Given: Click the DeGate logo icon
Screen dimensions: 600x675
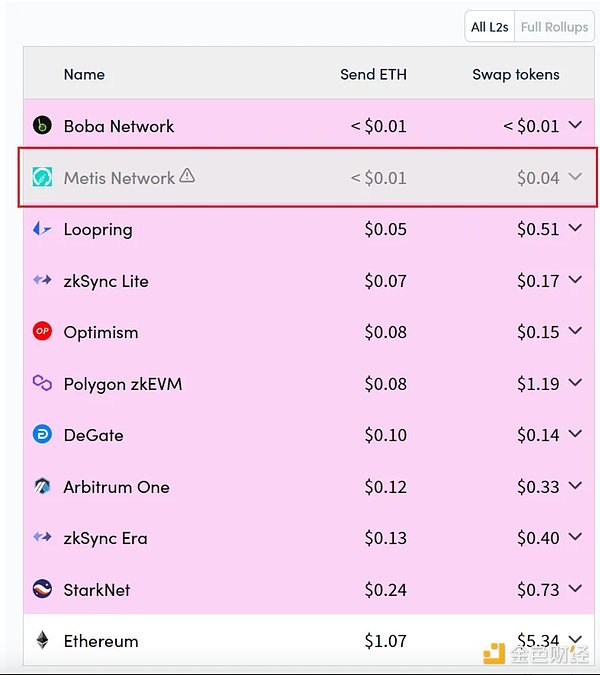Looking at the screenshot, I should tap(42, 435).
